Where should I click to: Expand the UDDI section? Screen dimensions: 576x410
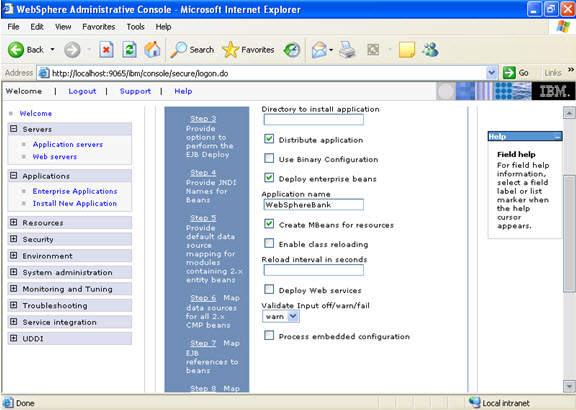tap(14, 338)
